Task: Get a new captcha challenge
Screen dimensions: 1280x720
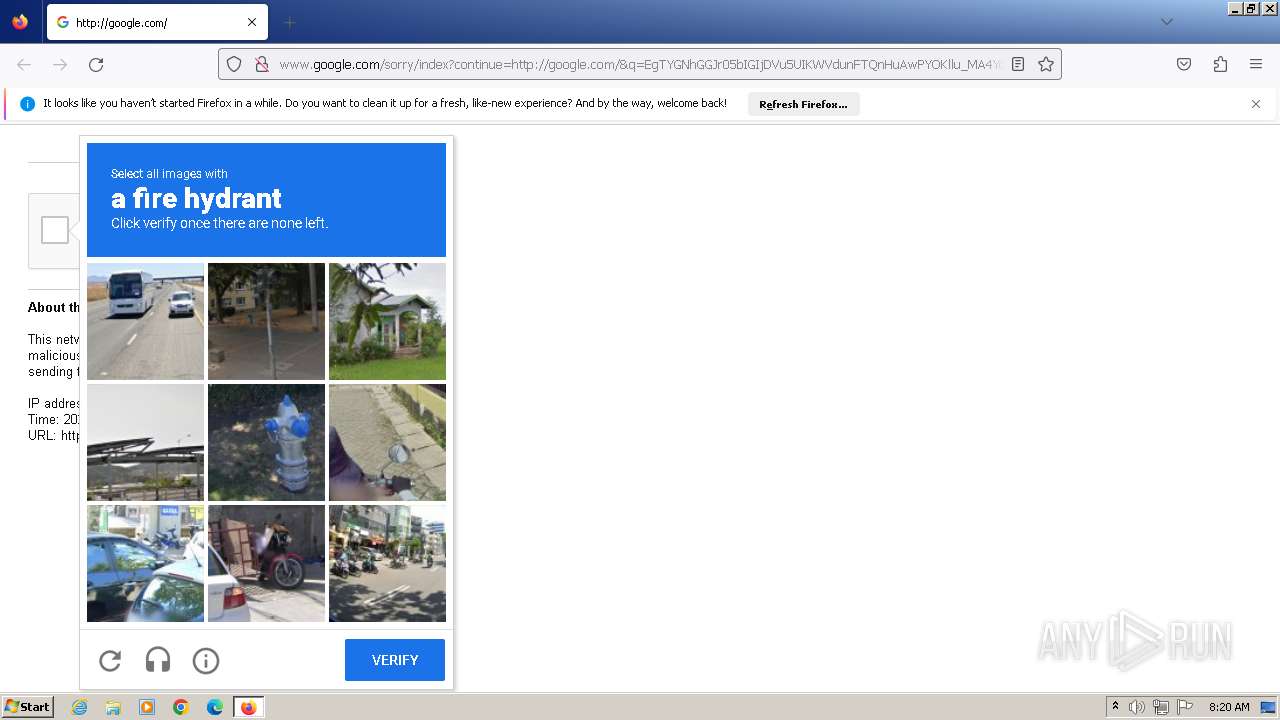Action: [110, 660]
